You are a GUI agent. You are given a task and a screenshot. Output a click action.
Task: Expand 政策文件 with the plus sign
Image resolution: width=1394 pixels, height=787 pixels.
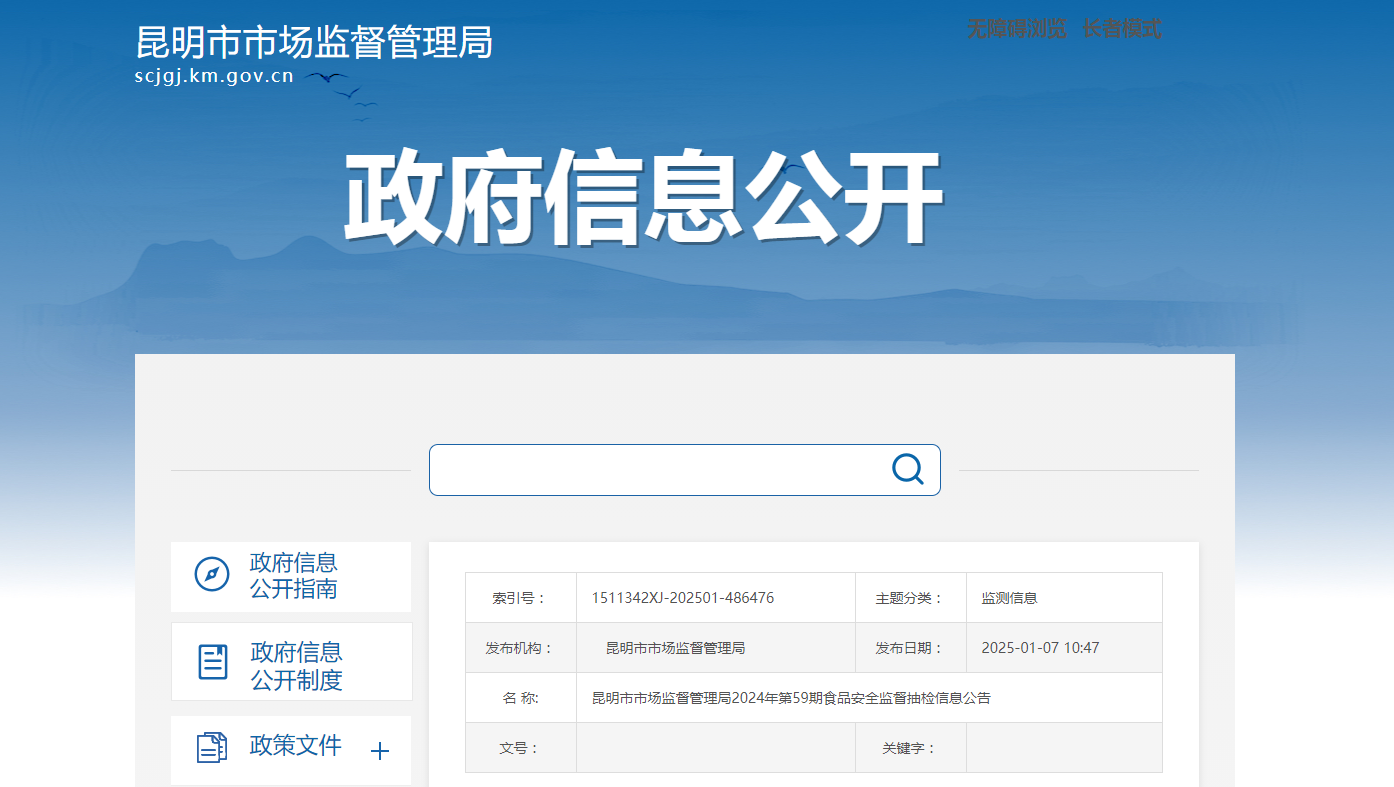(380, 751)
